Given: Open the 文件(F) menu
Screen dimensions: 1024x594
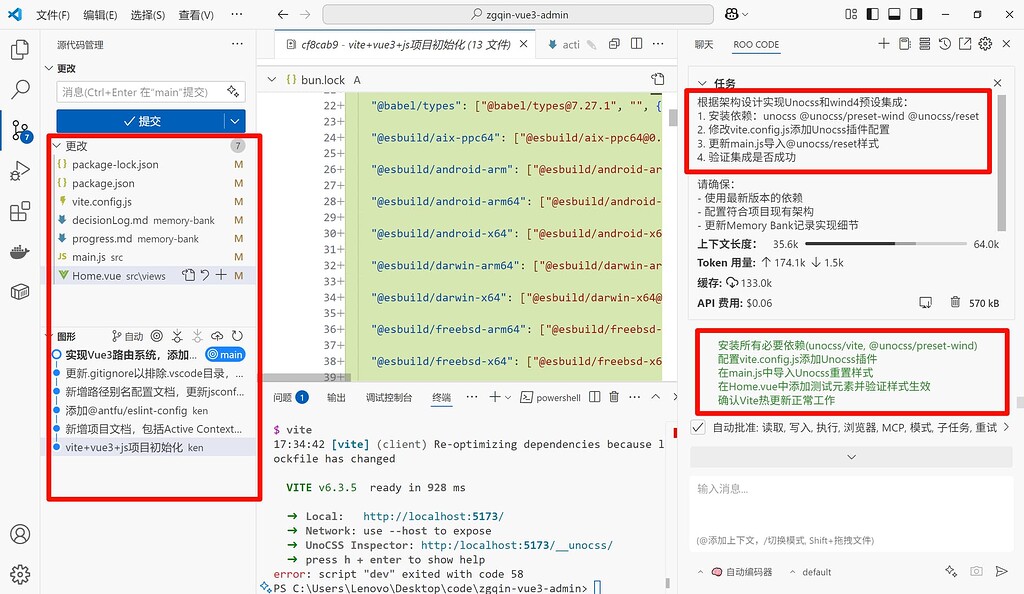Looking at the screenshot, I should click(53, 14).
